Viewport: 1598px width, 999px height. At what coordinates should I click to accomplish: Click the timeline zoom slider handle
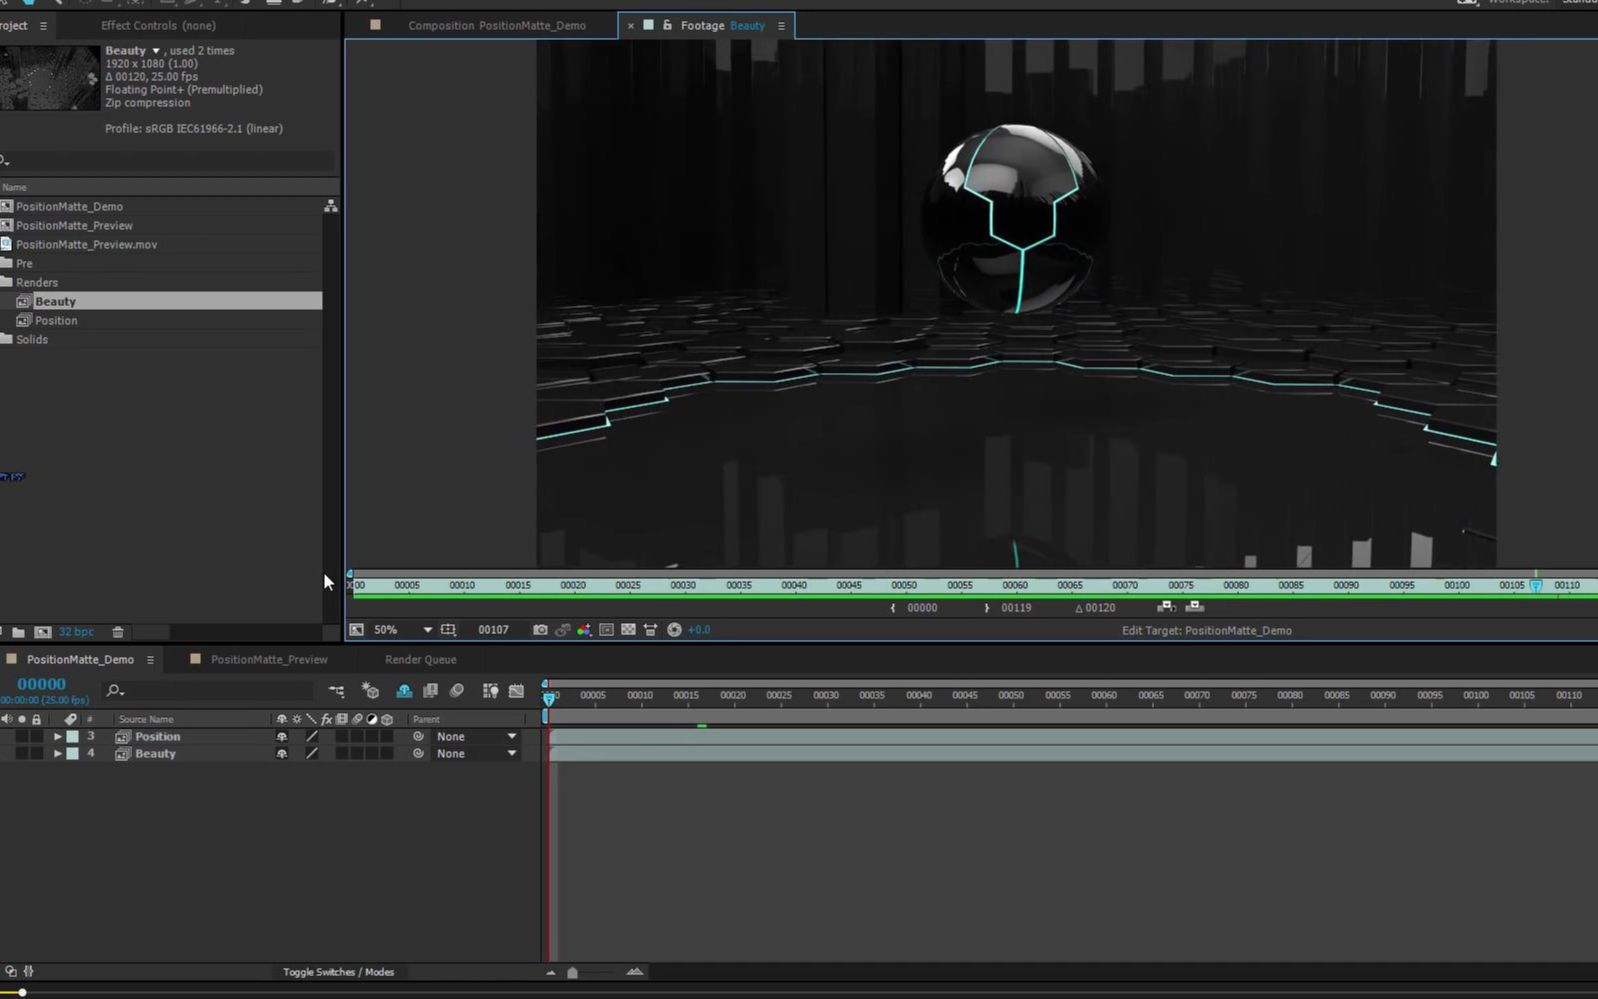[x=572, y=972]
